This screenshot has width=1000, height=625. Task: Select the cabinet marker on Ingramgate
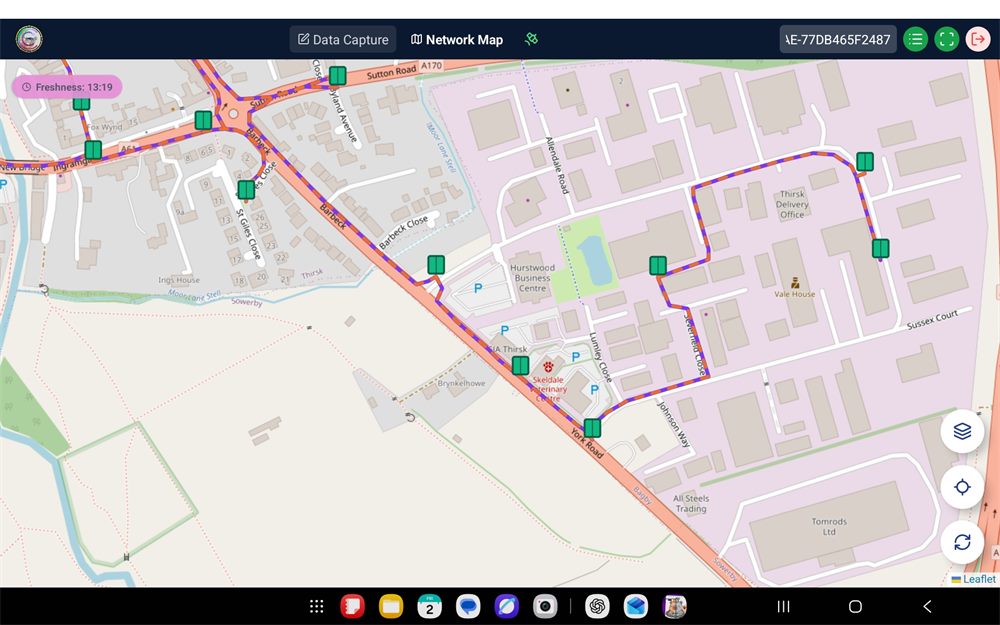[x=93, y=150]
